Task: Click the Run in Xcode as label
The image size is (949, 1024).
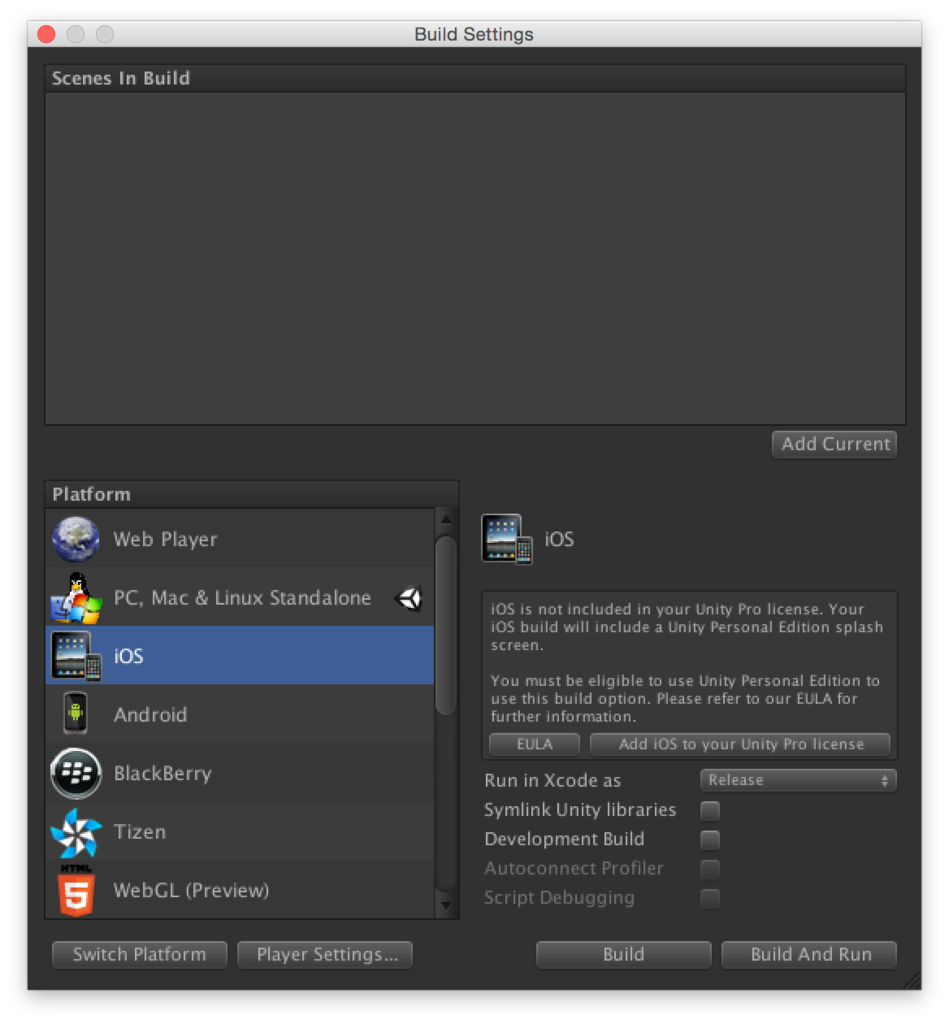Action: (553, 780)
